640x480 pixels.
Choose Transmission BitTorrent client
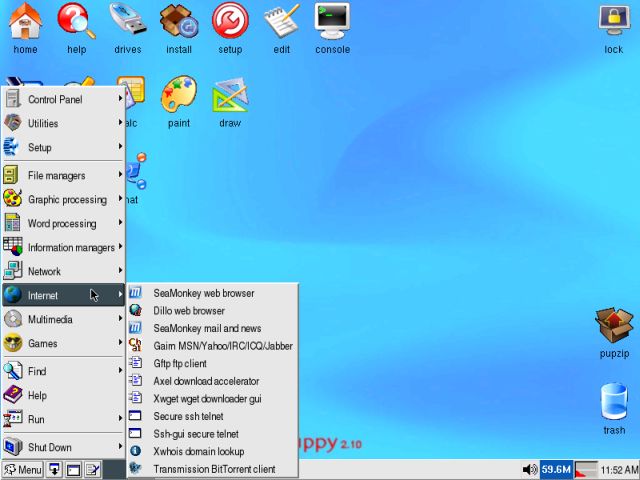tap(214, 469)
